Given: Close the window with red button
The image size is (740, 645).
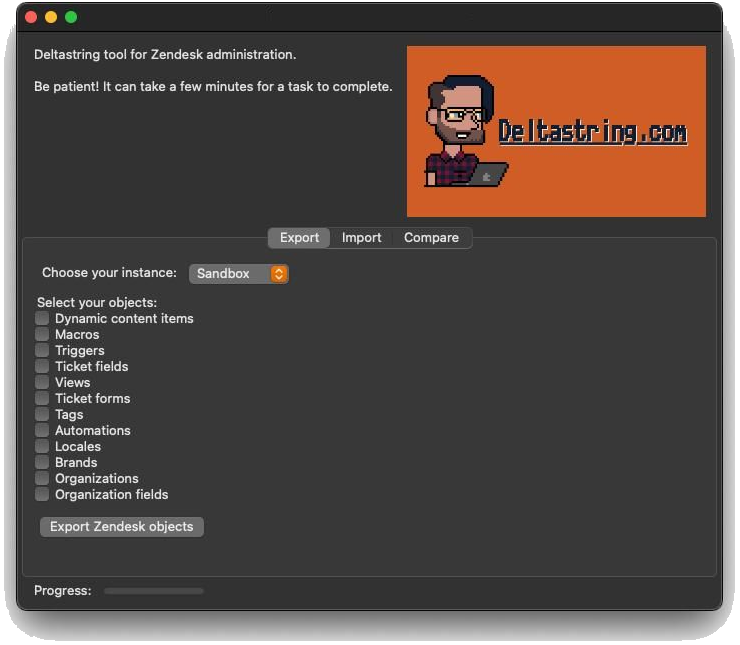Looking at the screenshot, I should click(31, 17).
